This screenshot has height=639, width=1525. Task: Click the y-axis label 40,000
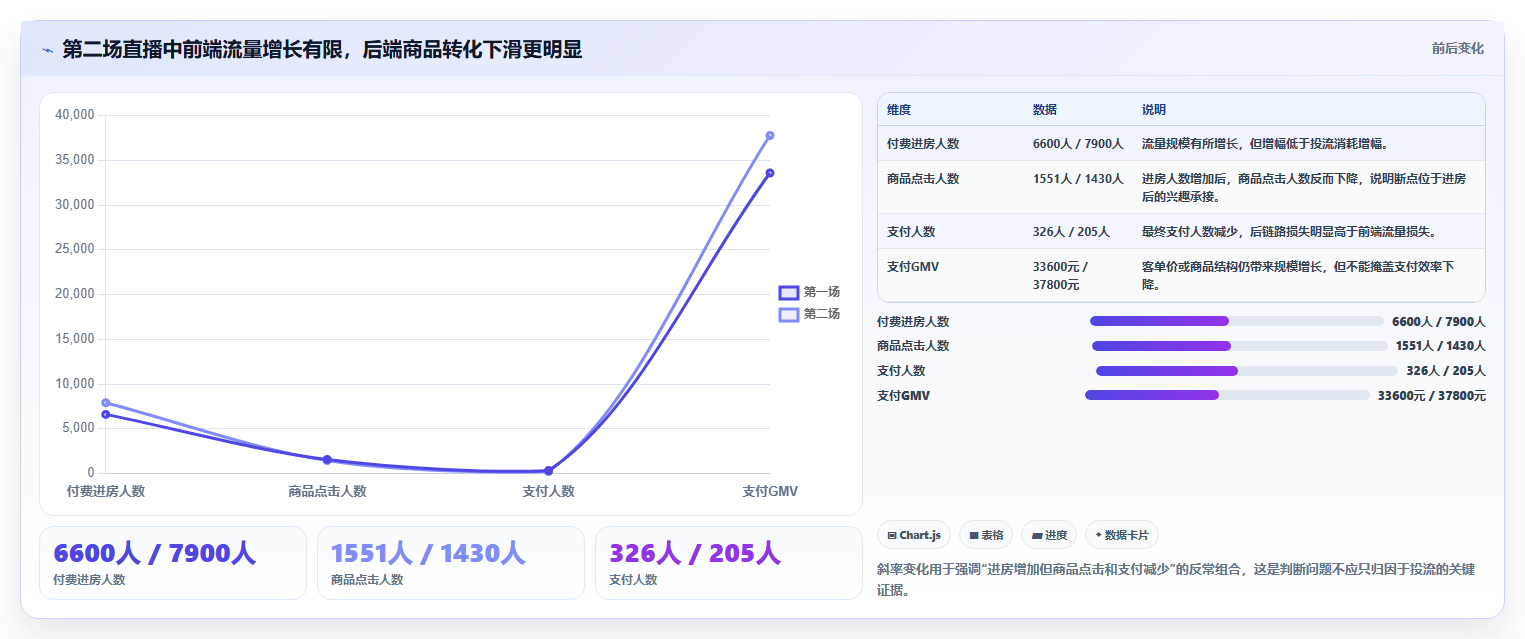tap(74, 115)
